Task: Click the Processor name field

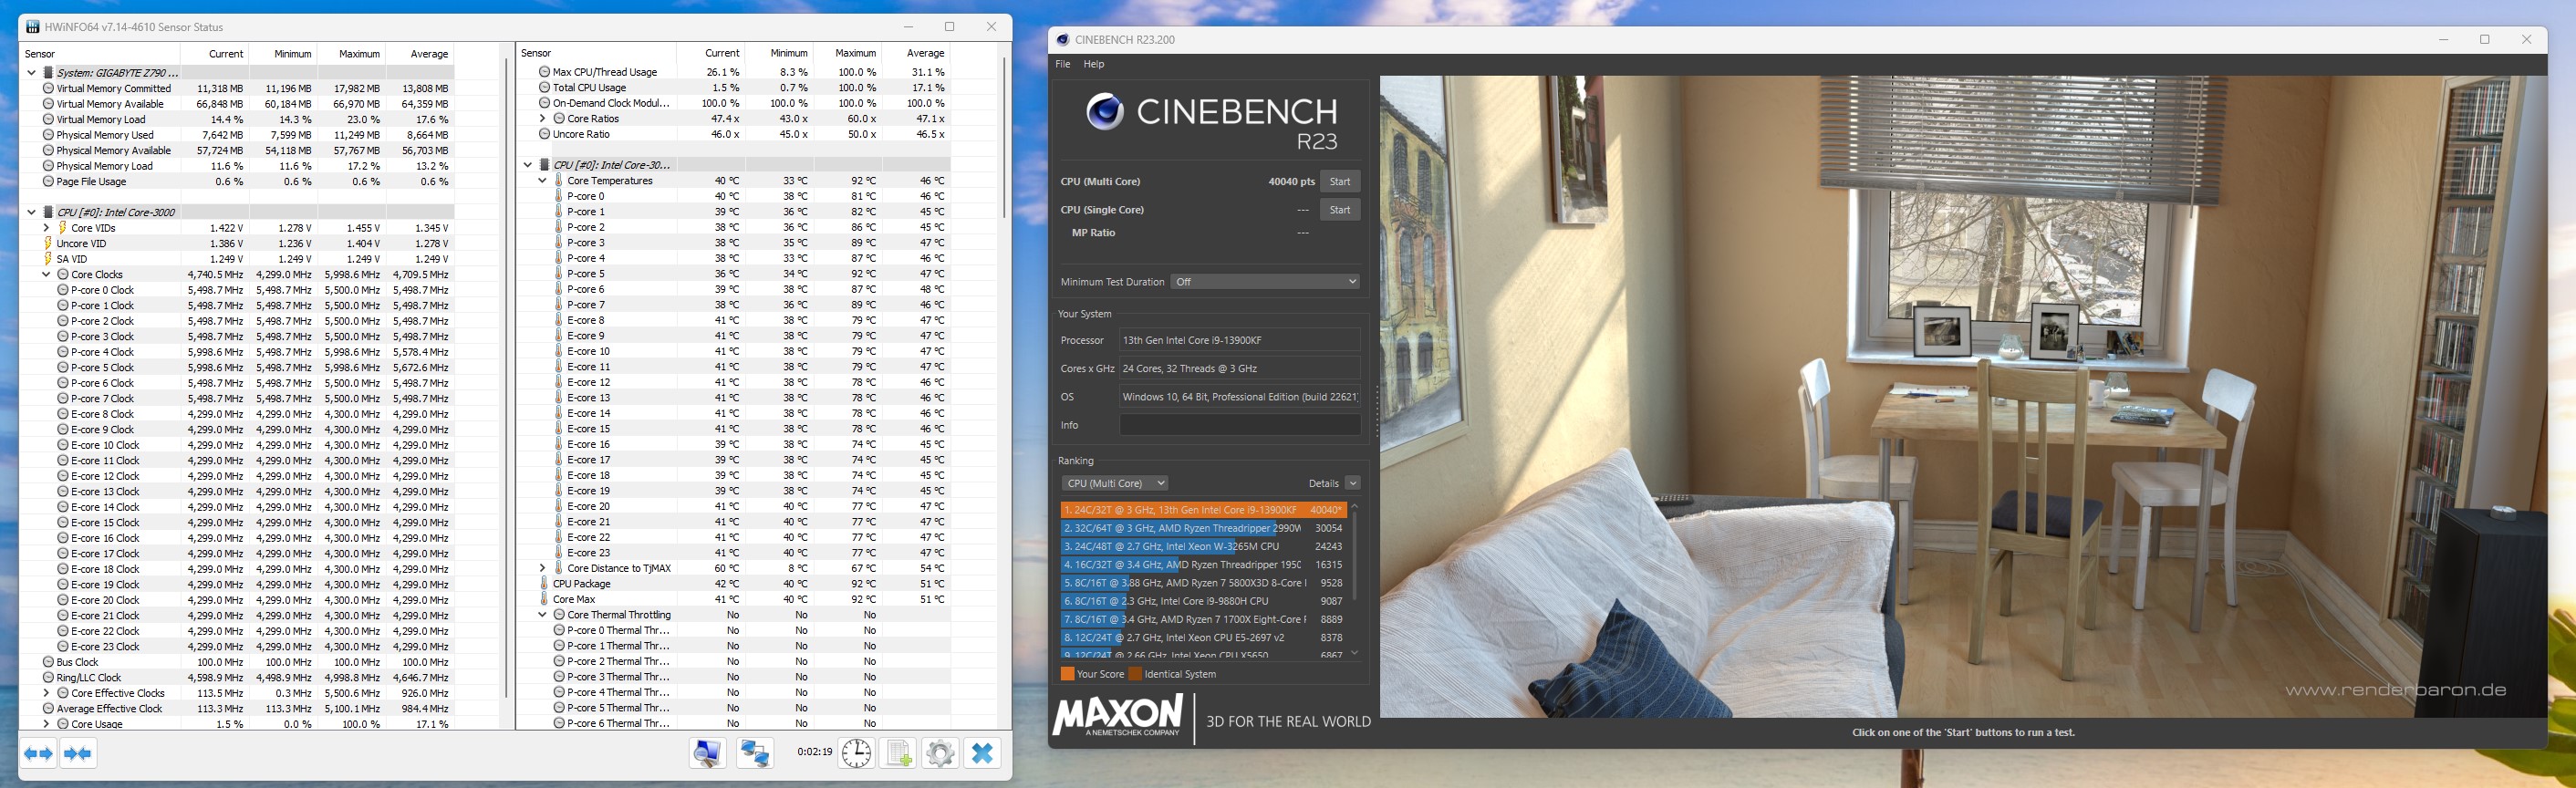Action: tap(1240, 340)
